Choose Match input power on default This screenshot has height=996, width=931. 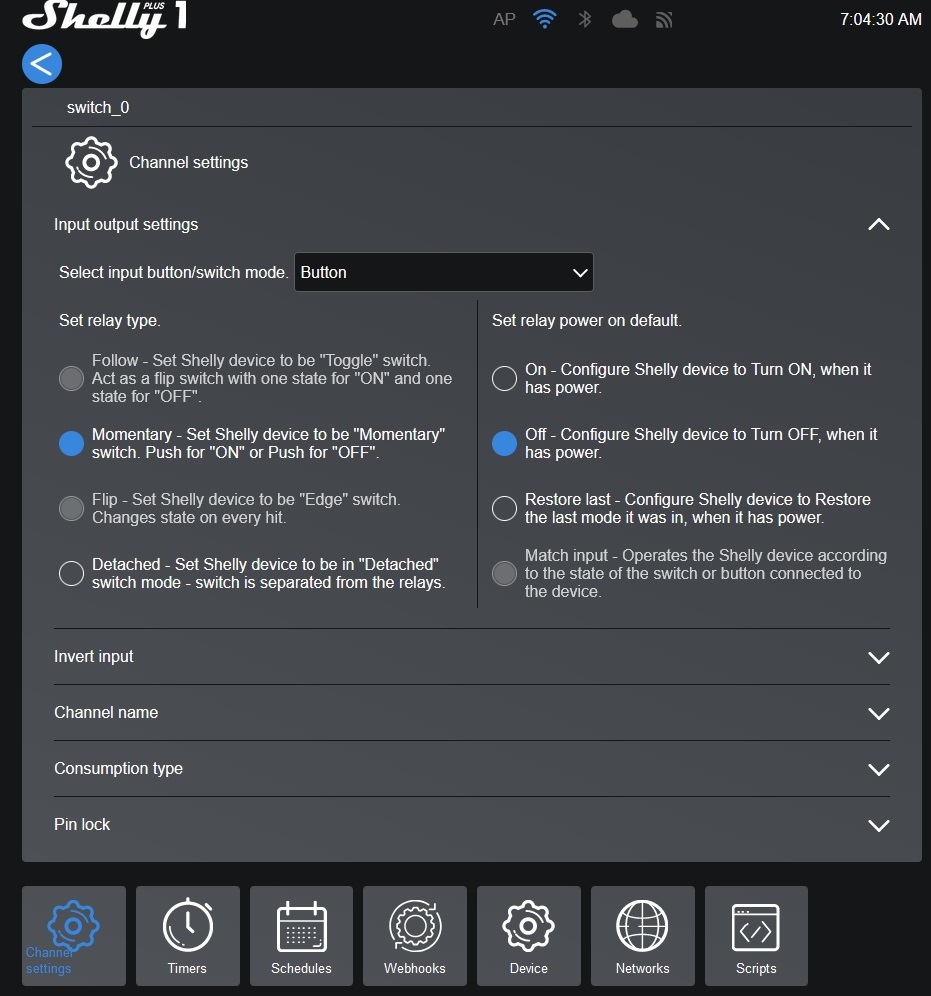pos(504,574)
